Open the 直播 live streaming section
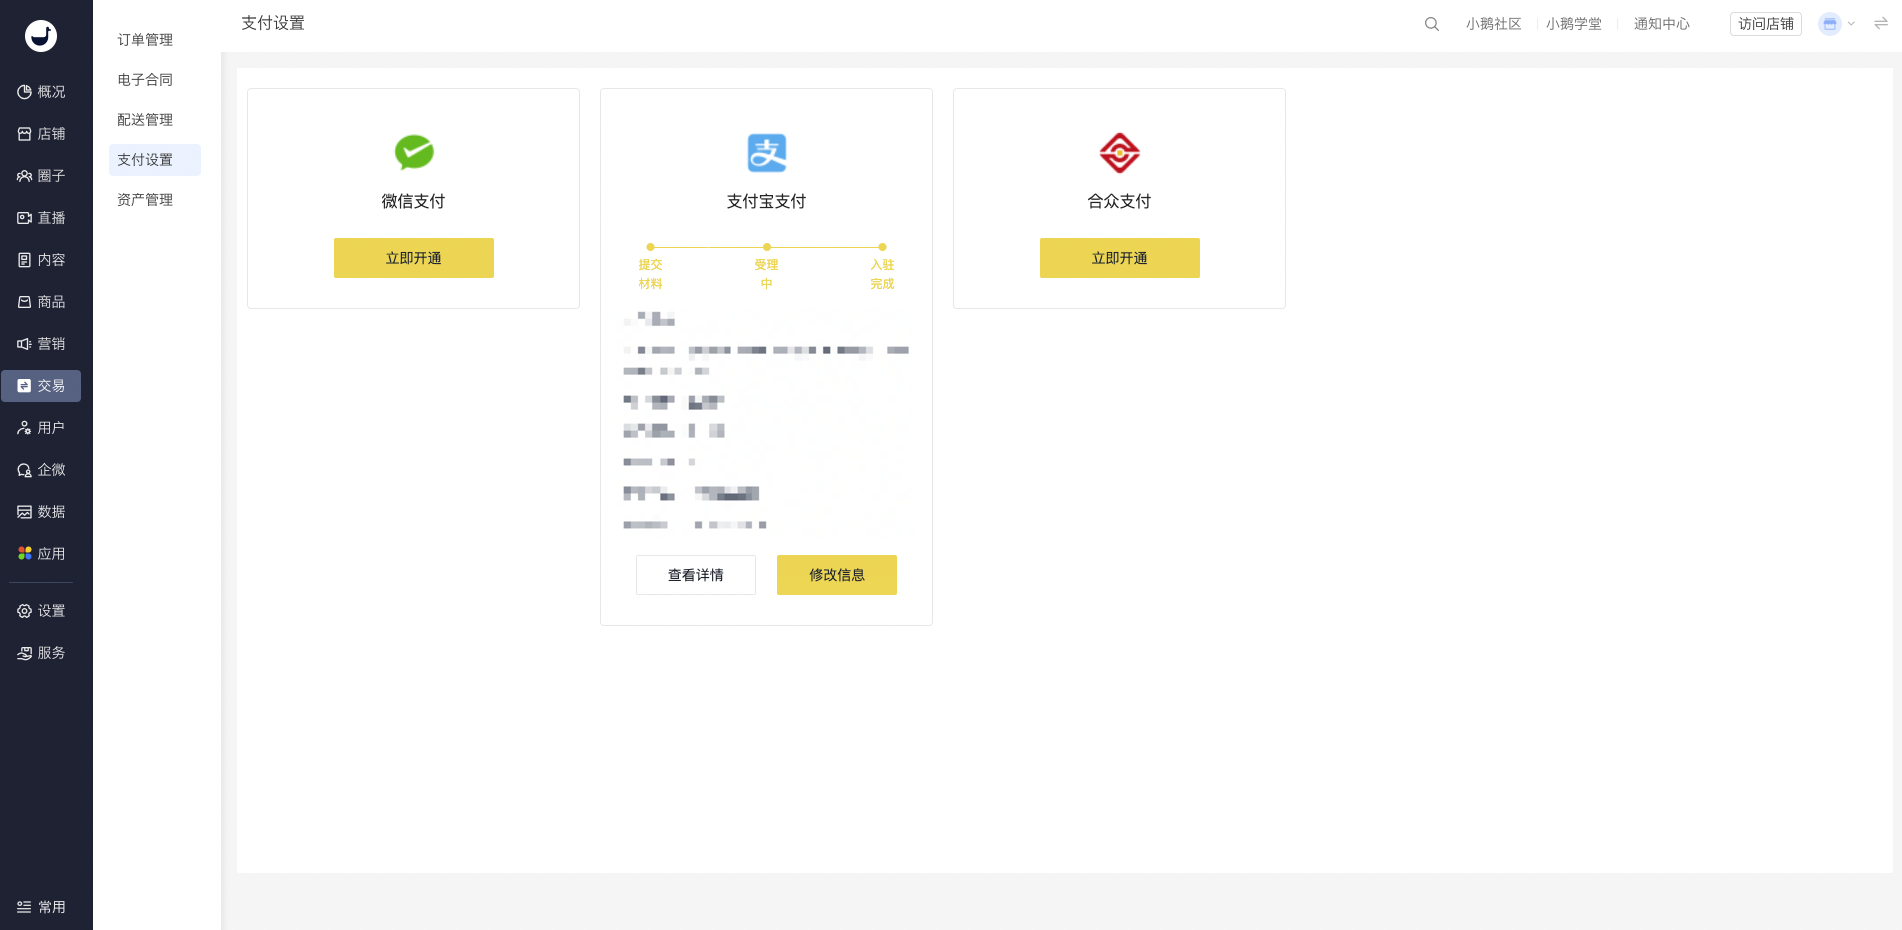 point(41,218)
